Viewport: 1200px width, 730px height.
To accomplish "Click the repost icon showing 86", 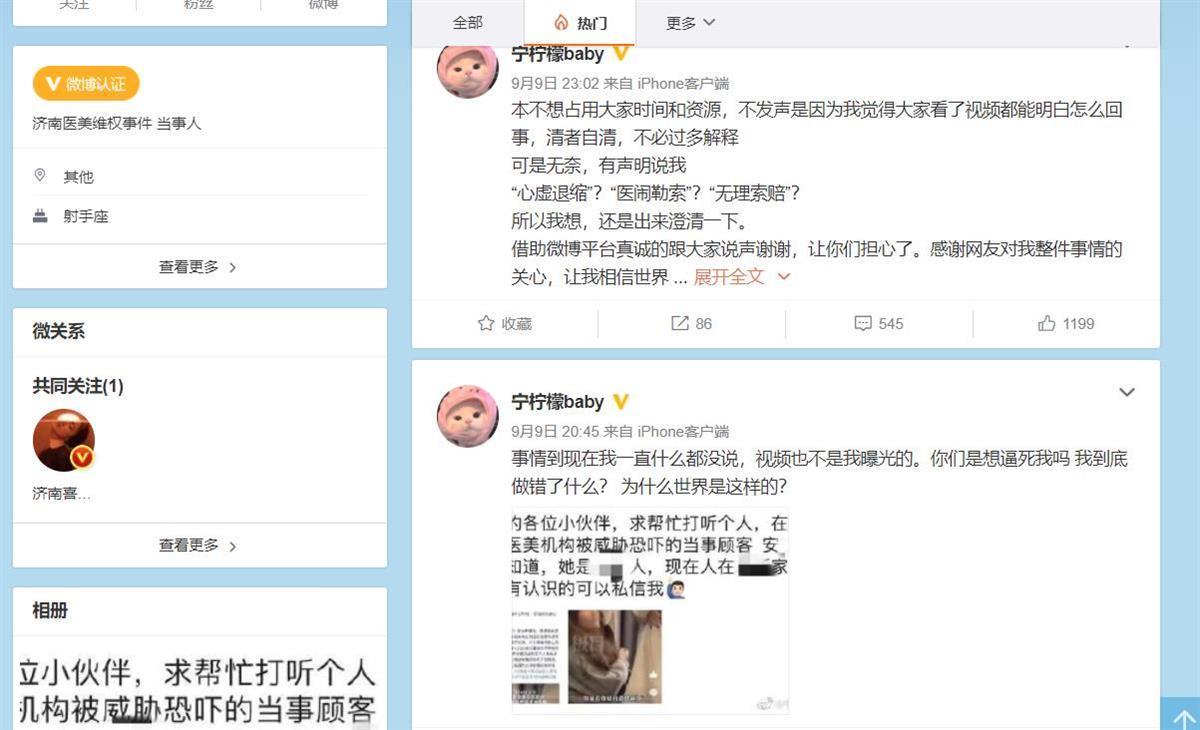I will pos(680,323).
